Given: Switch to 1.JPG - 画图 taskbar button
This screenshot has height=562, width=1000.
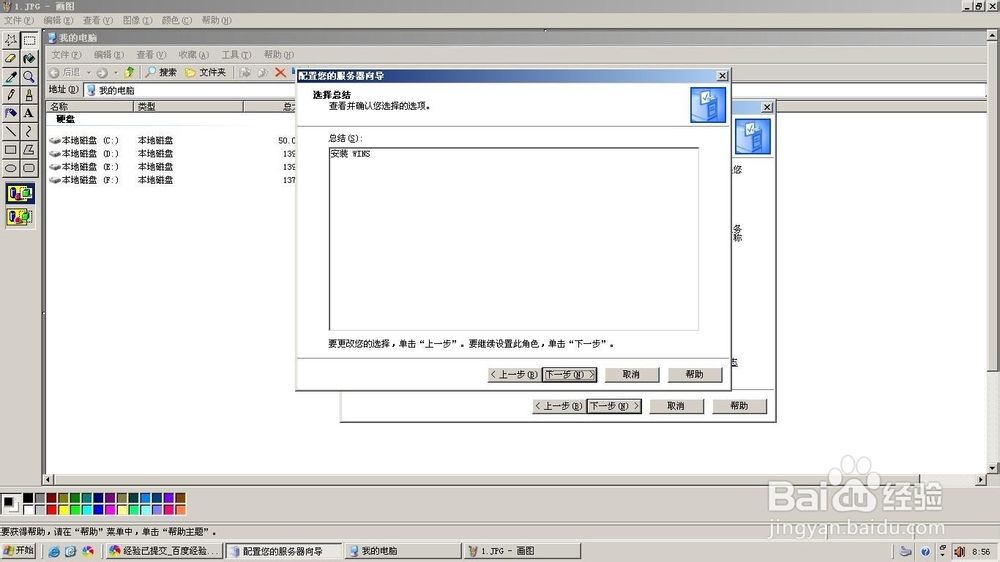Looking at the screenshot, I should (522, 551).
